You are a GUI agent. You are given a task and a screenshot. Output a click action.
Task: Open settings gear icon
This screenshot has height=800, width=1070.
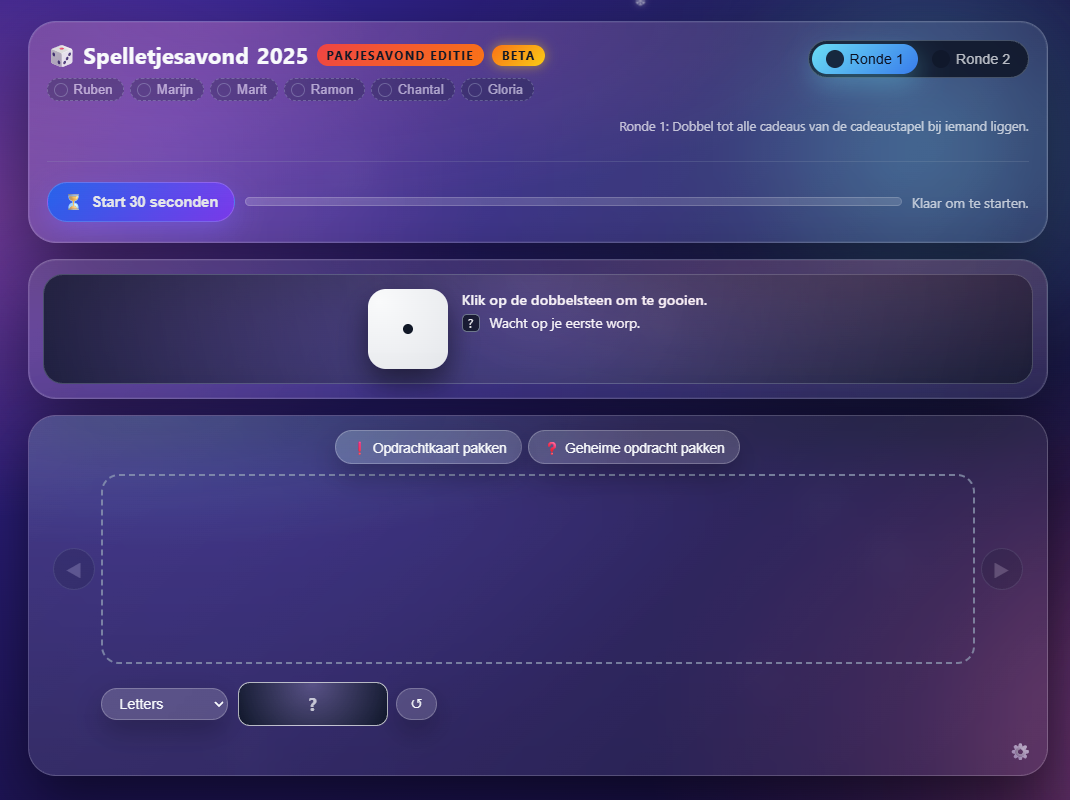[x=1020, y=751]
